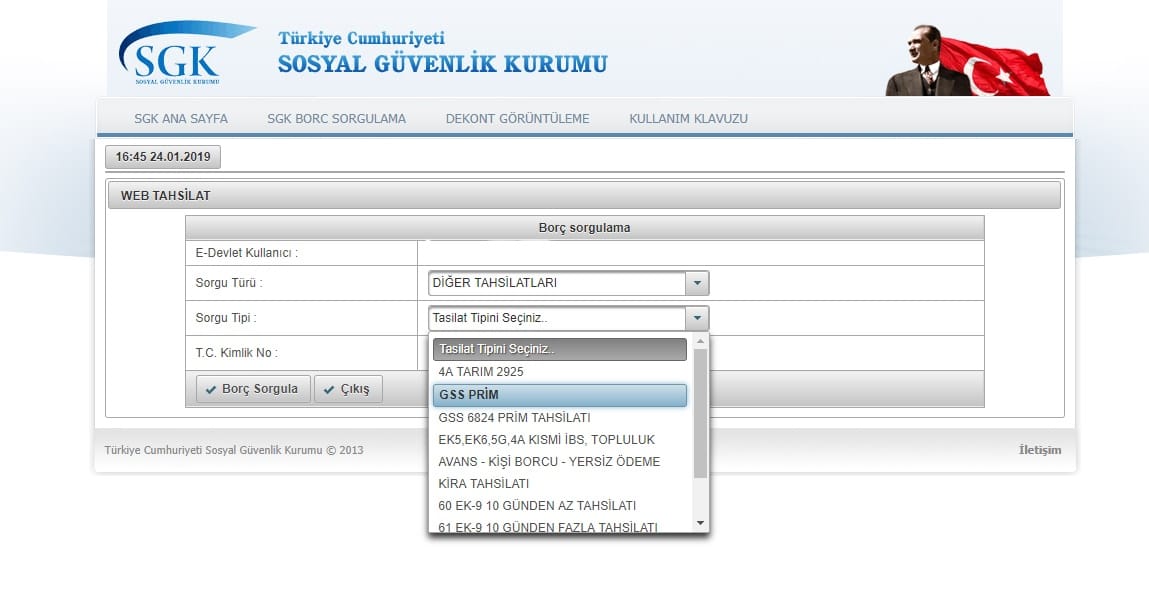The image size is (1149, 596).
Task: Choose KİRA TAHSİLATI from dropdown list
Action: pyautogui.click(x=483, y=483)
